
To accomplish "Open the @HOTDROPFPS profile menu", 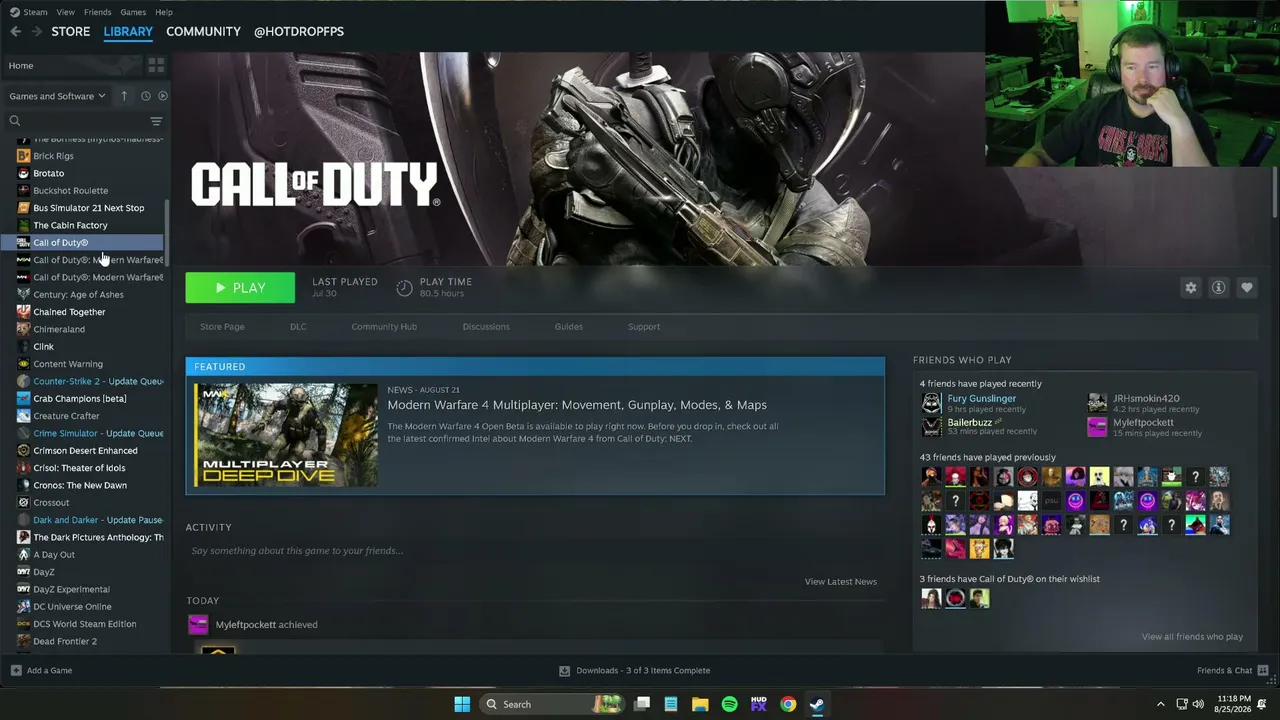I will click(298, 32).
